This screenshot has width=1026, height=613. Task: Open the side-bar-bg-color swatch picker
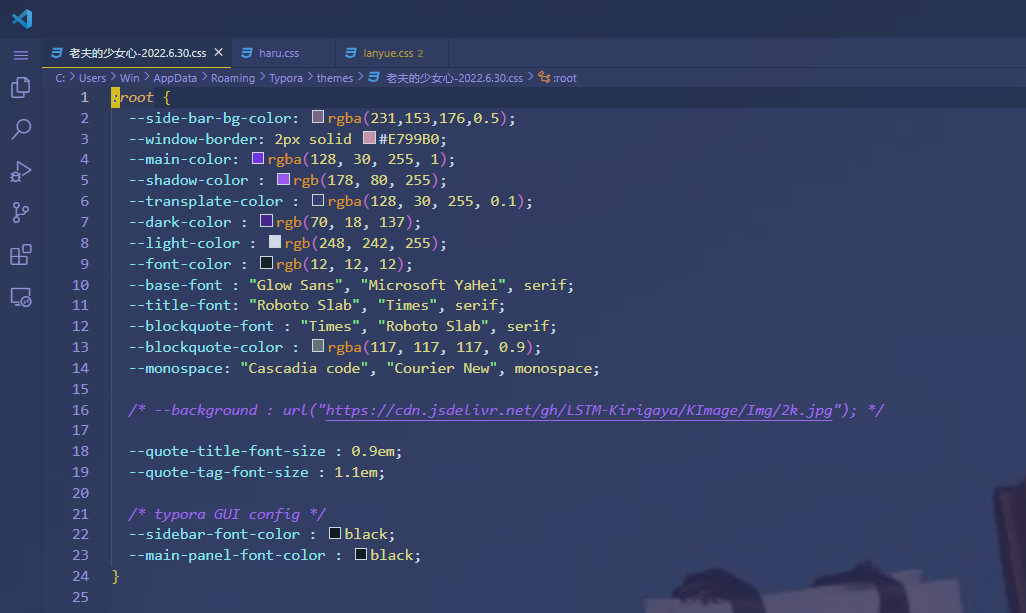coord(318,117)
